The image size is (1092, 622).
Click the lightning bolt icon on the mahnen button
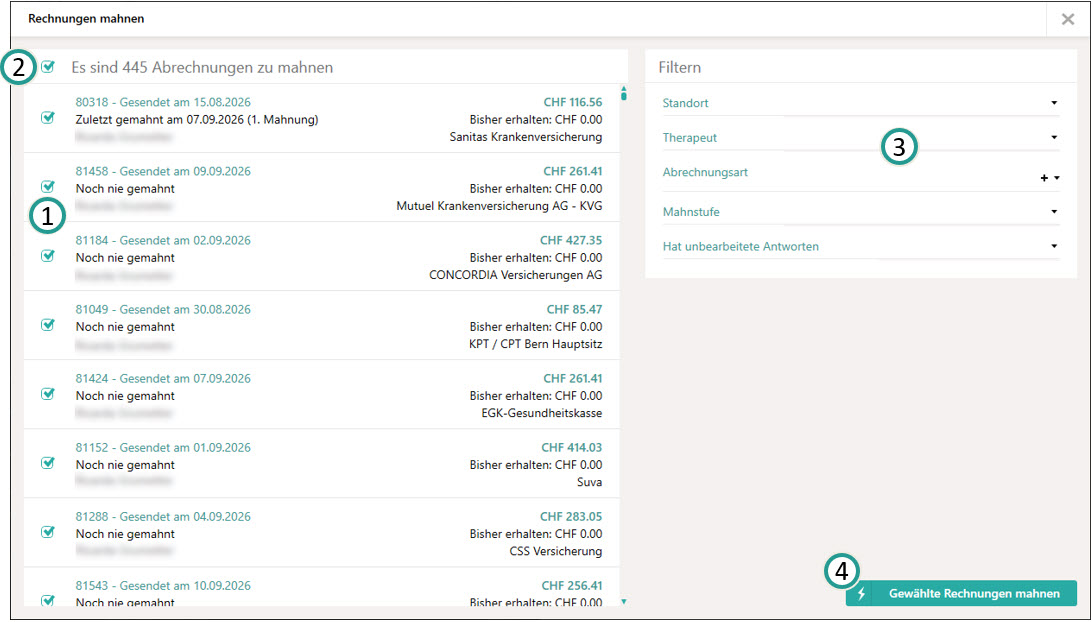coord(861,593)
